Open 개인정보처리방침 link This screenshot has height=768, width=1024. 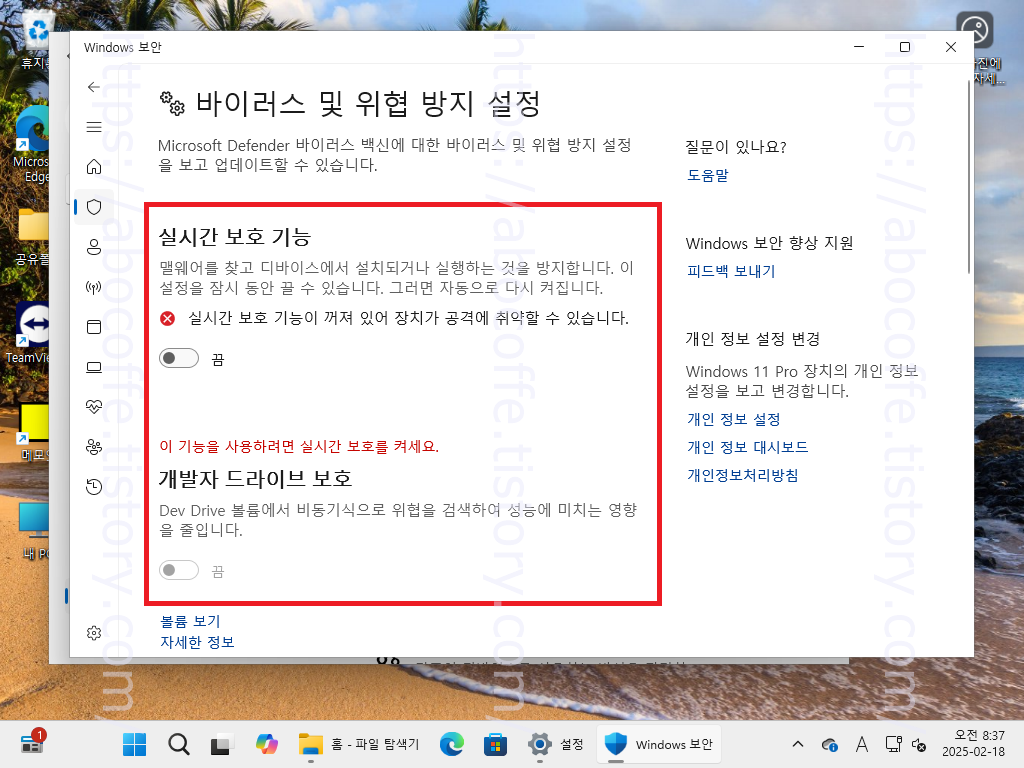tap(743, 475)
